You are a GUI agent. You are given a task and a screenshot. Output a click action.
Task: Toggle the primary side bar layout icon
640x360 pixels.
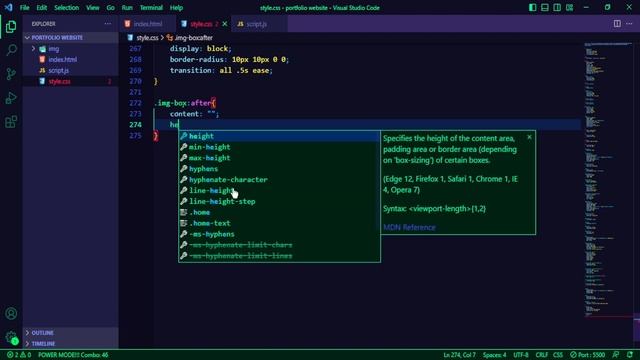[x=532, y=7]
